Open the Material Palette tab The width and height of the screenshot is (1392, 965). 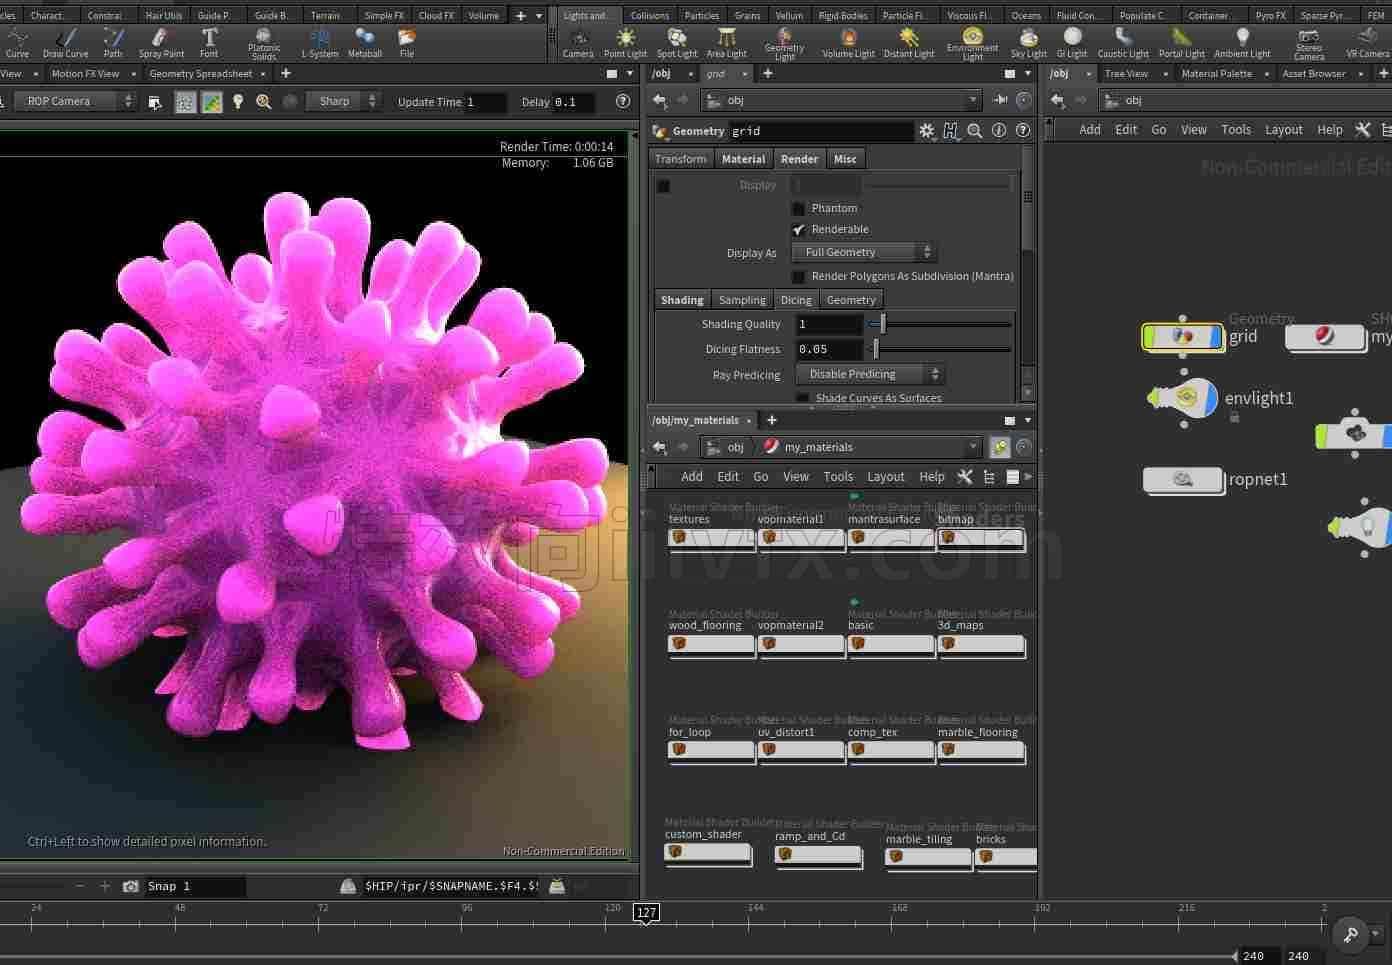tap(1216, 73)
